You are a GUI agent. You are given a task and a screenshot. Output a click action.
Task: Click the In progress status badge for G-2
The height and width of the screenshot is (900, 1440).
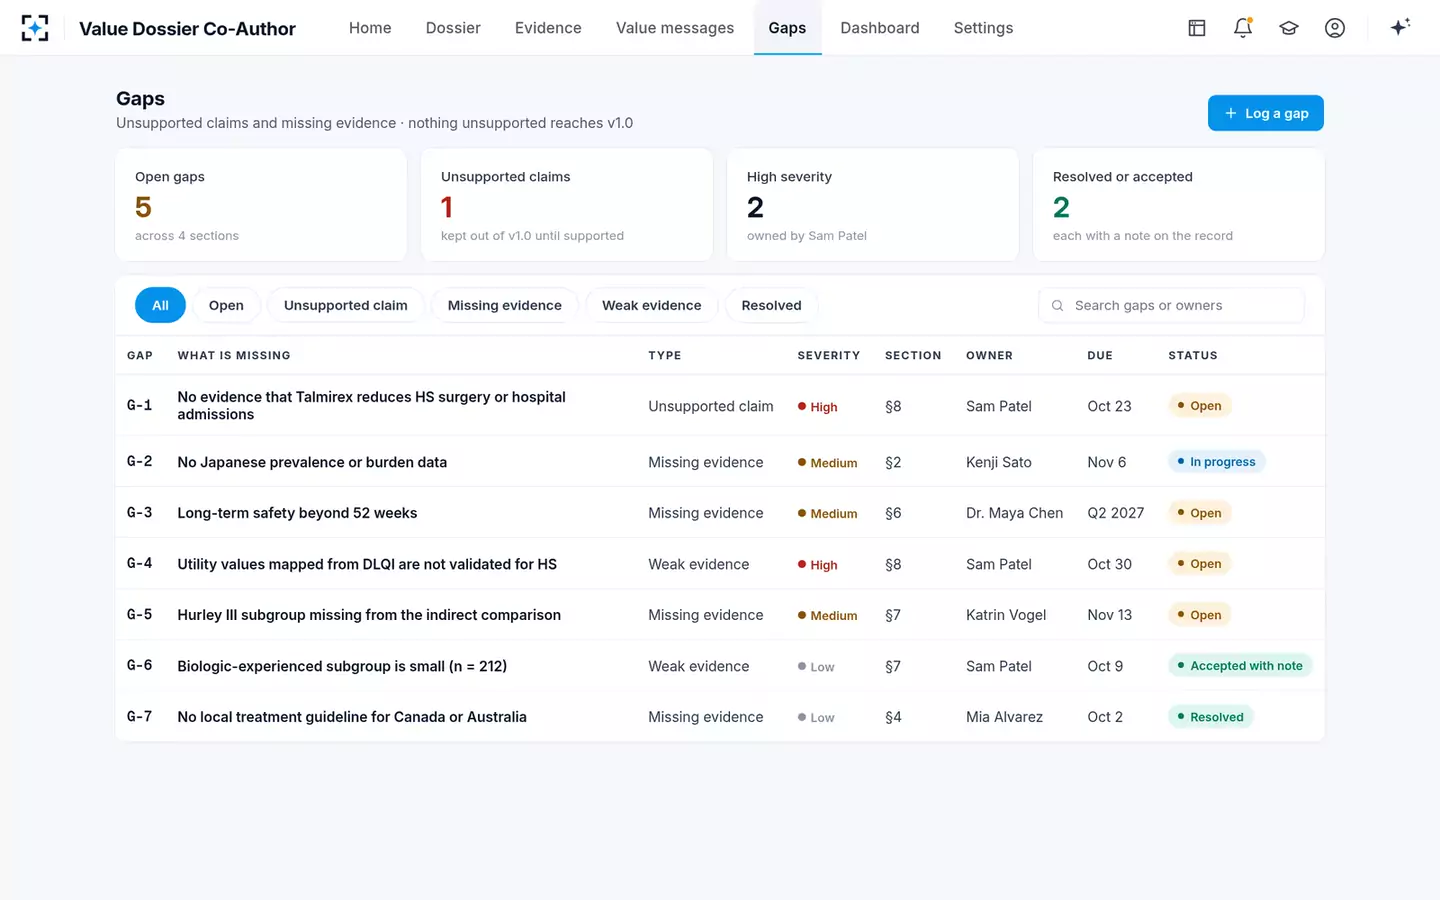click(x=1216, y=462)
